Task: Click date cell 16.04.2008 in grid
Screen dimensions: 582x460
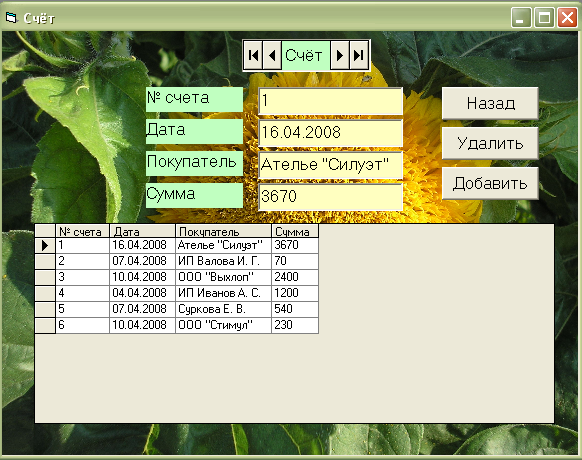Action: 142,245
